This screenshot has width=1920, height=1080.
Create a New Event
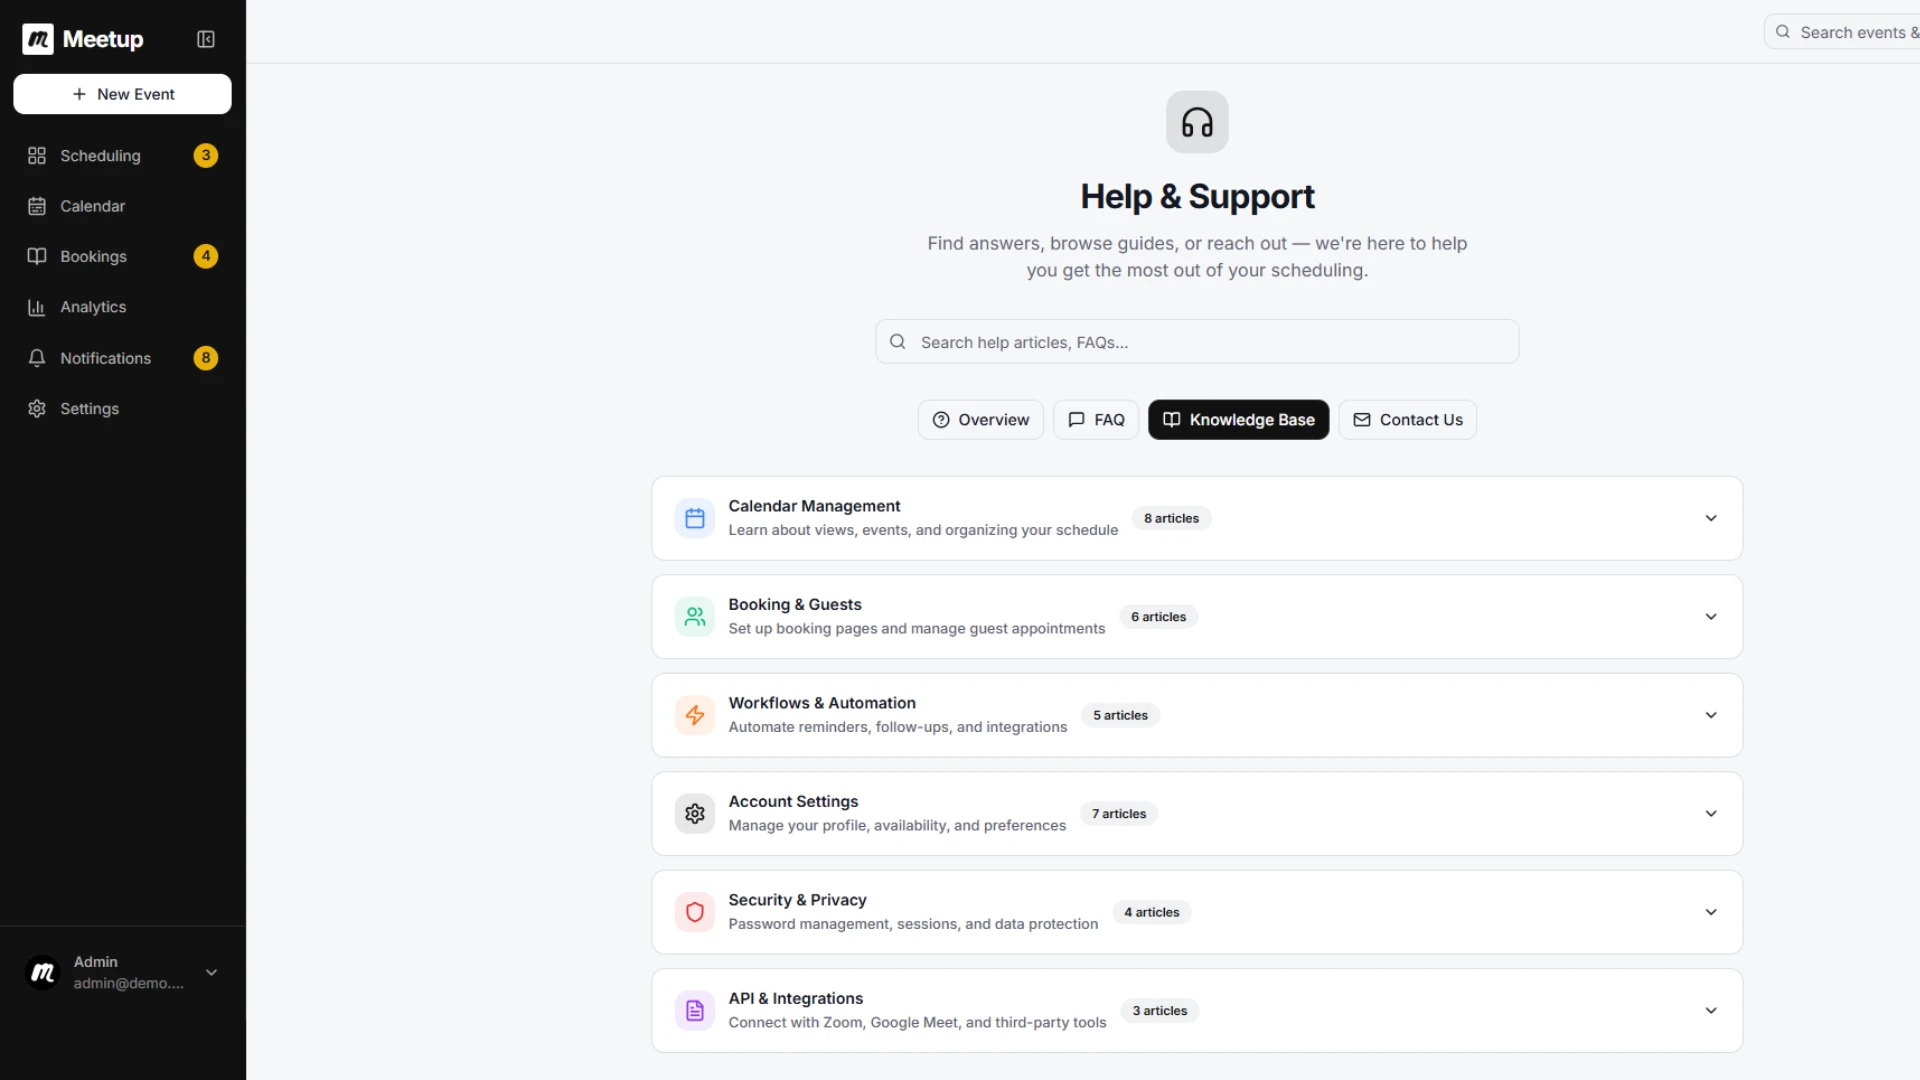pos(122,94)
